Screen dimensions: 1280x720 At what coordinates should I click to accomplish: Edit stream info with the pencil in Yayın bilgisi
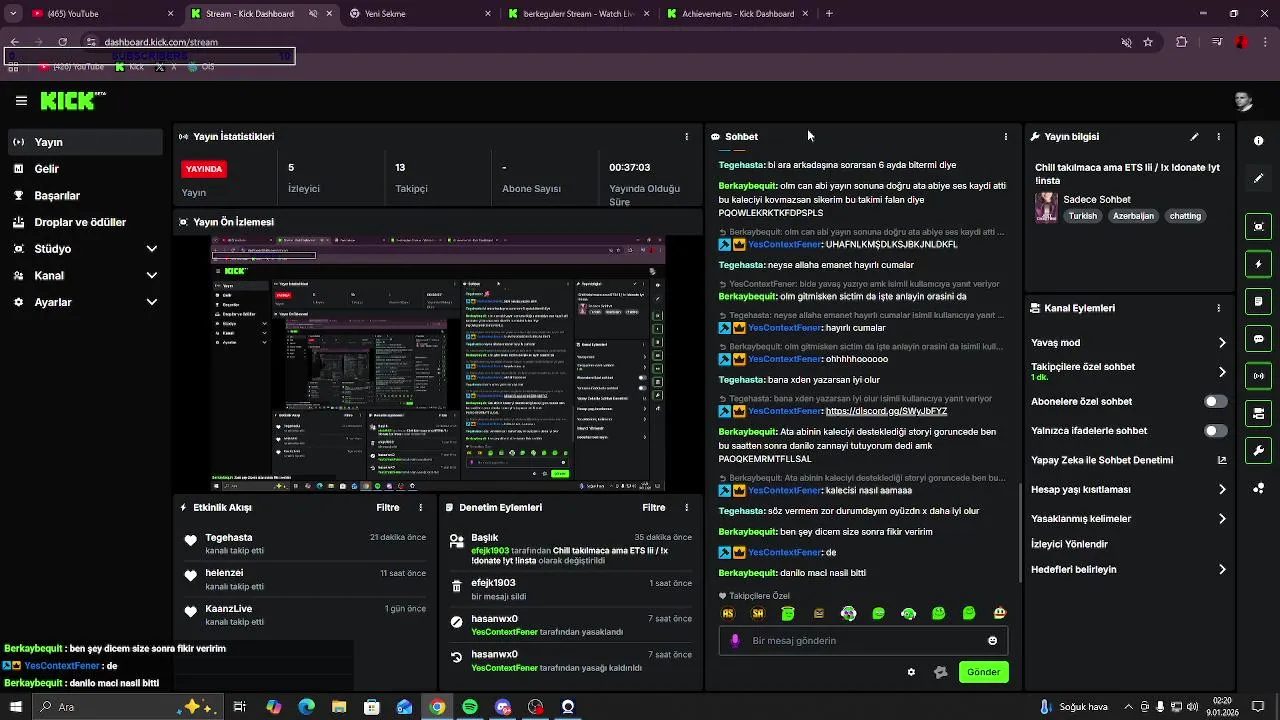tap(1194, 137)
